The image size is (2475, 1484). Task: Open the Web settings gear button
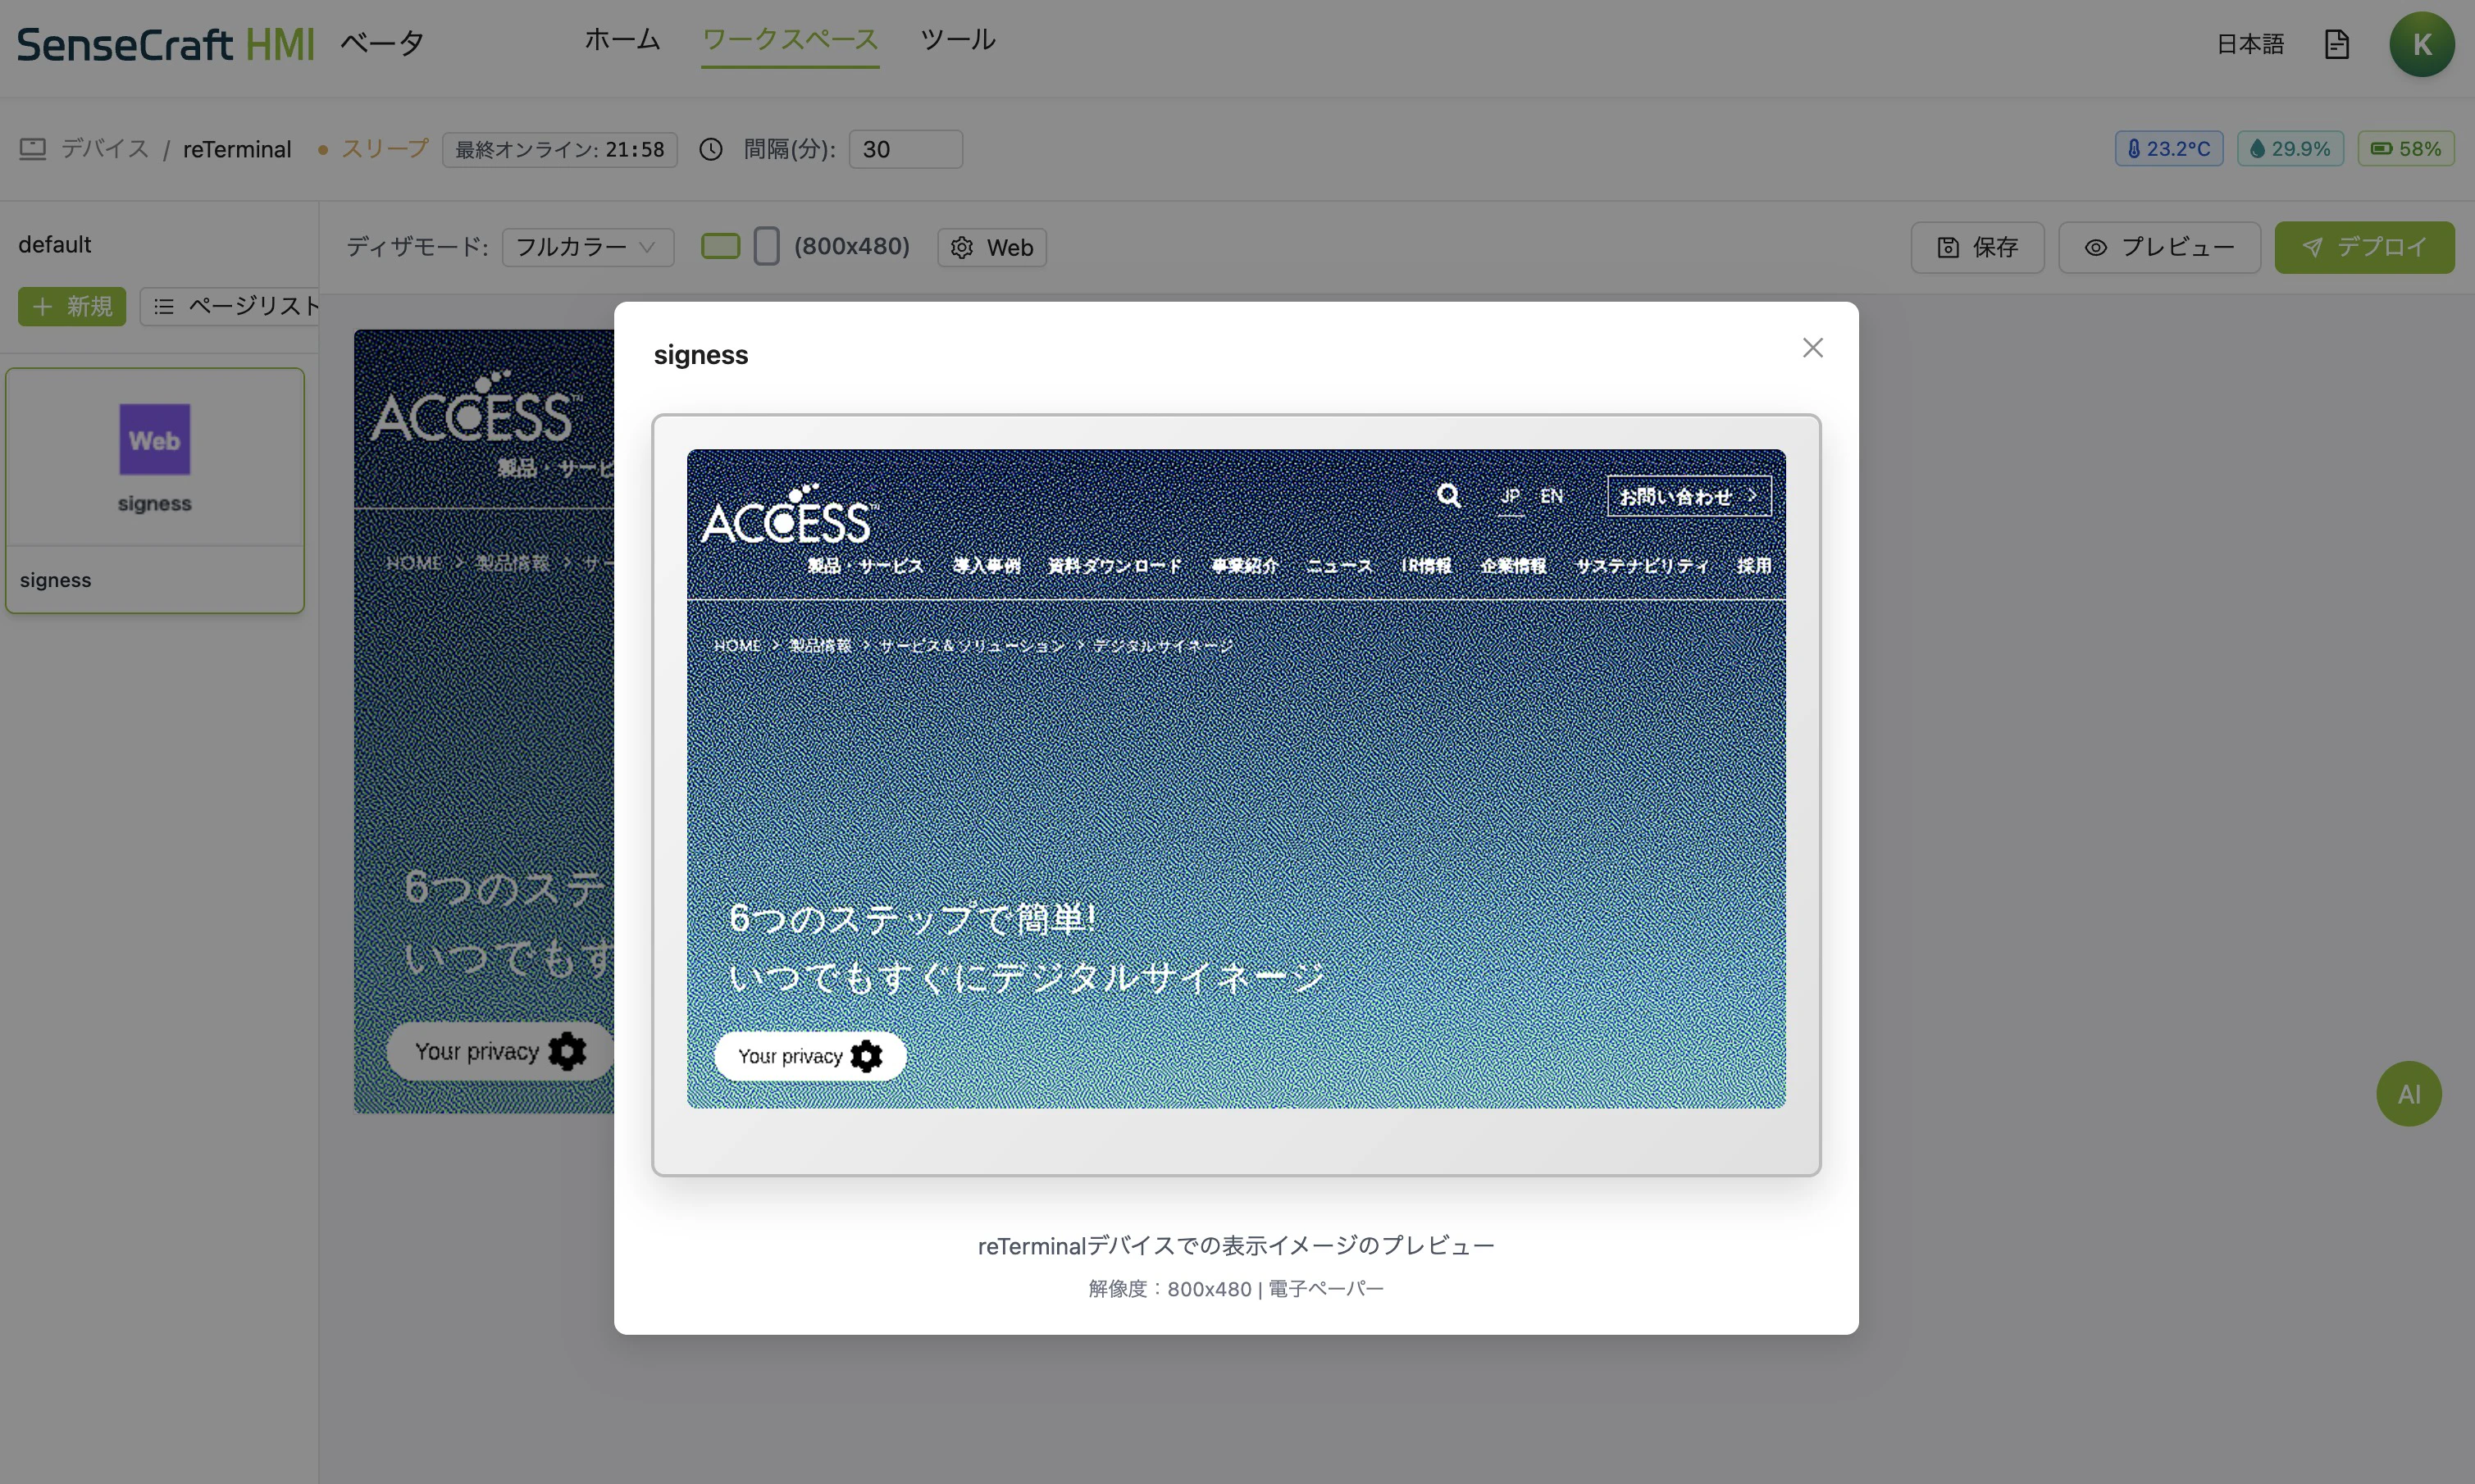click(x=991, y=247)
